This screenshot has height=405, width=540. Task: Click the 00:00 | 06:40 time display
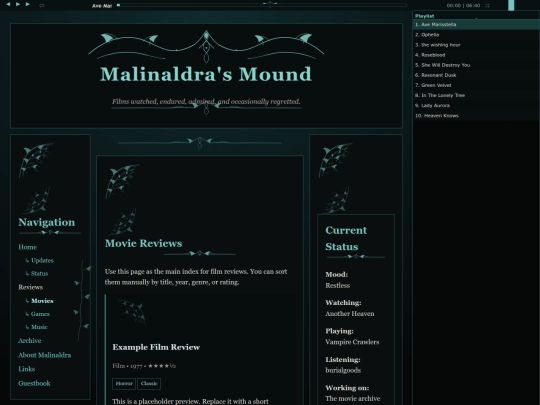click(x=463, y=6)
